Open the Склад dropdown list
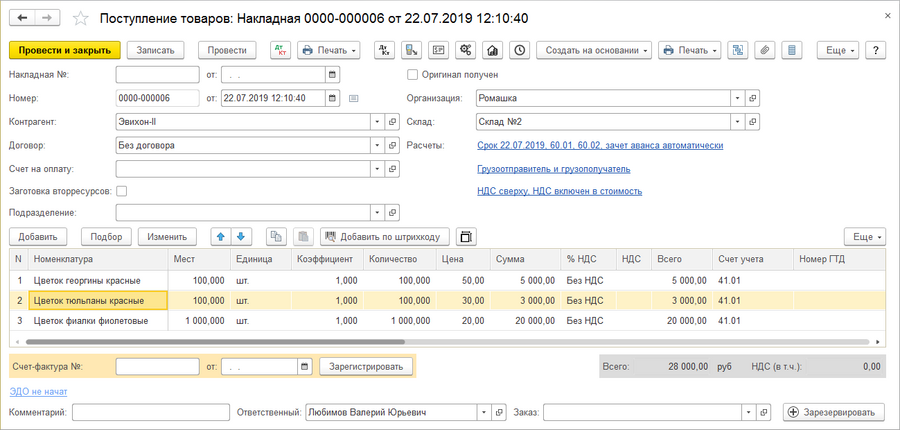900x430 pixels. click(737, 121)
